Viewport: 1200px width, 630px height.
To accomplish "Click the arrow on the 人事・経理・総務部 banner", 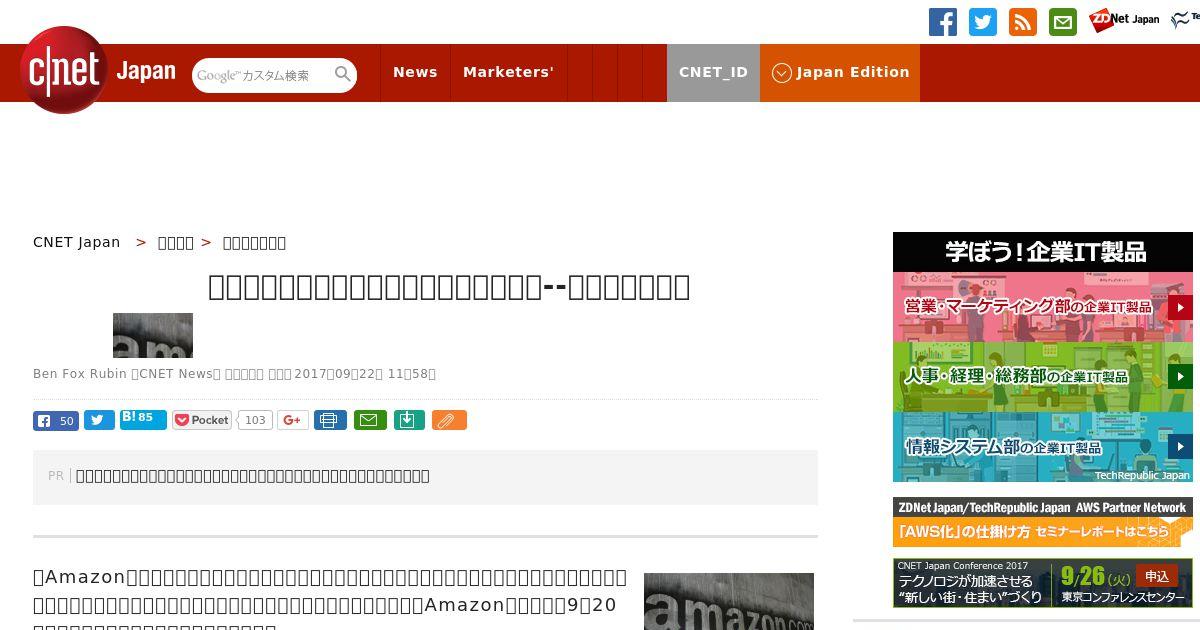I will [1180, 377].
